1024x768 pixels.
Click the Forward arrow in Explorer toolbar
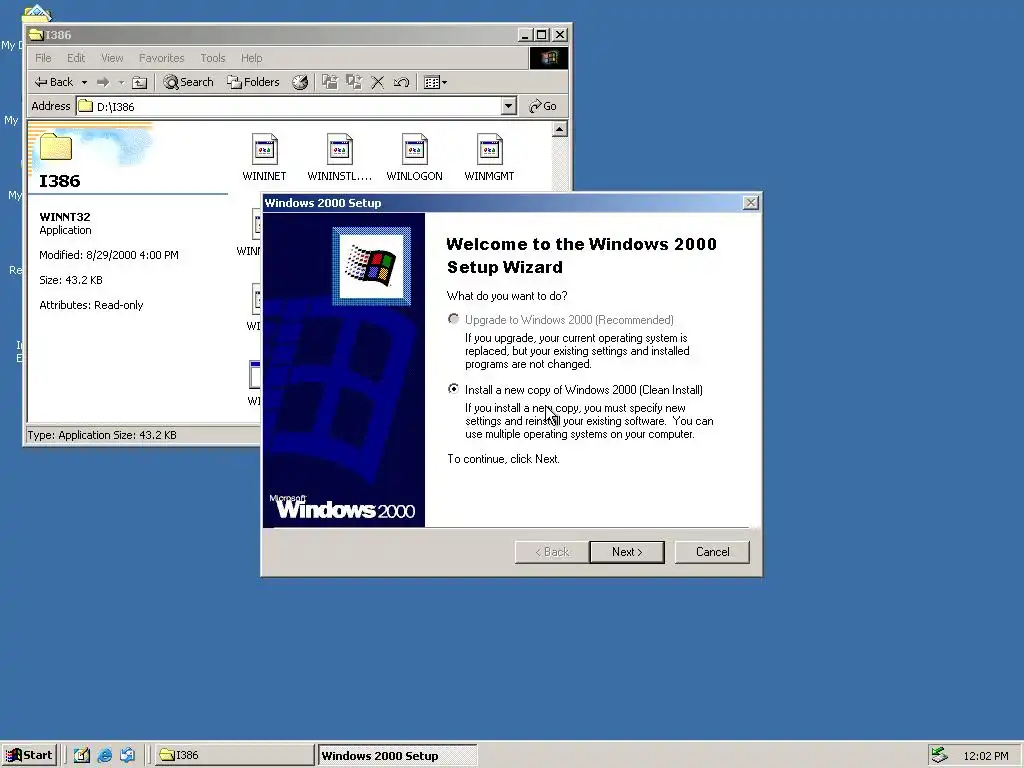103,82
